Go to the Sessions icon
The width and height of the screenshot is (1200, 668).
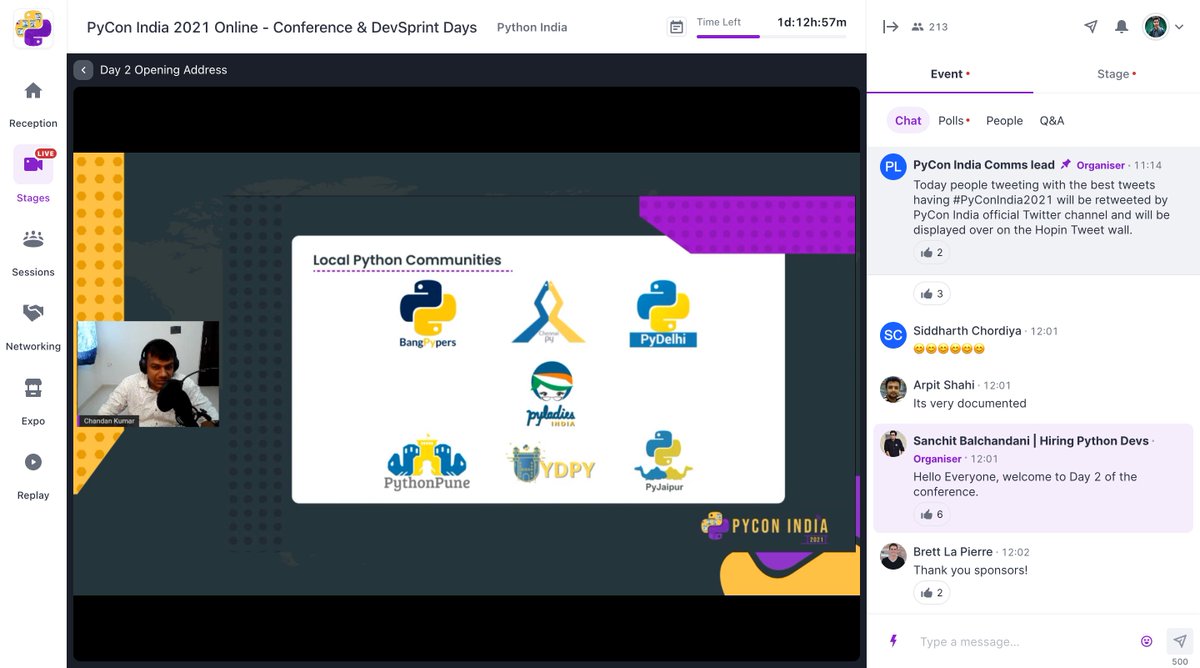[33, 239]
